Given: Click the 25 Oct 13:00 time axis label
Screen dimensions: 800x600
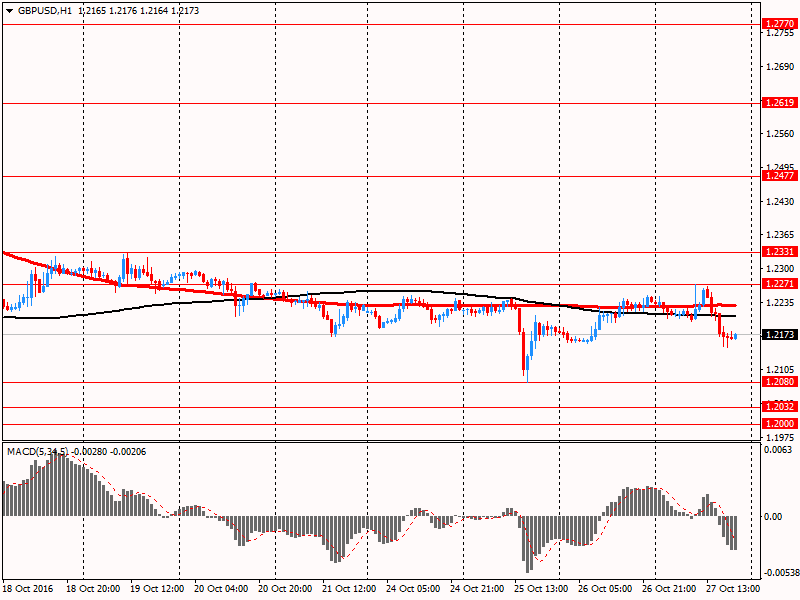Looking at the screenshot, I should pos(541,588).
